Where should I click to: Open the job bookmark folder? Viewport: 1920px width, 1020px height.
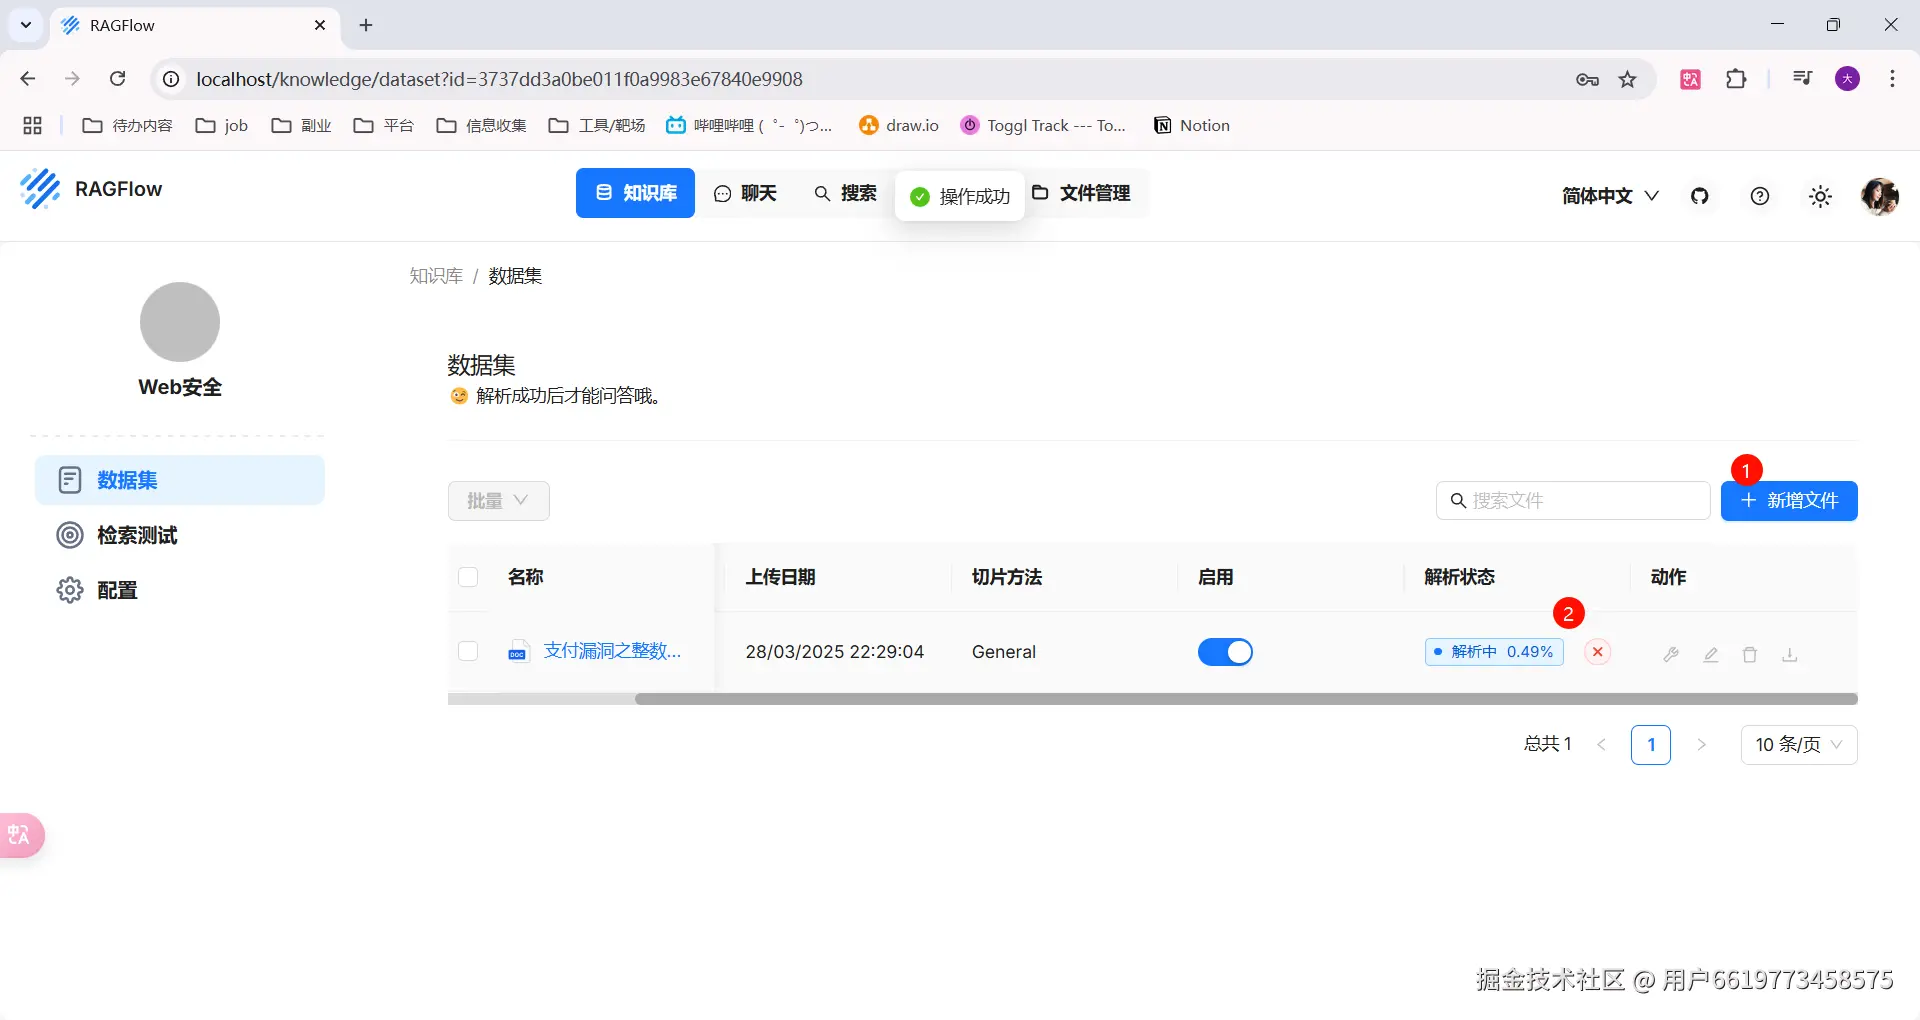(222, 125)
